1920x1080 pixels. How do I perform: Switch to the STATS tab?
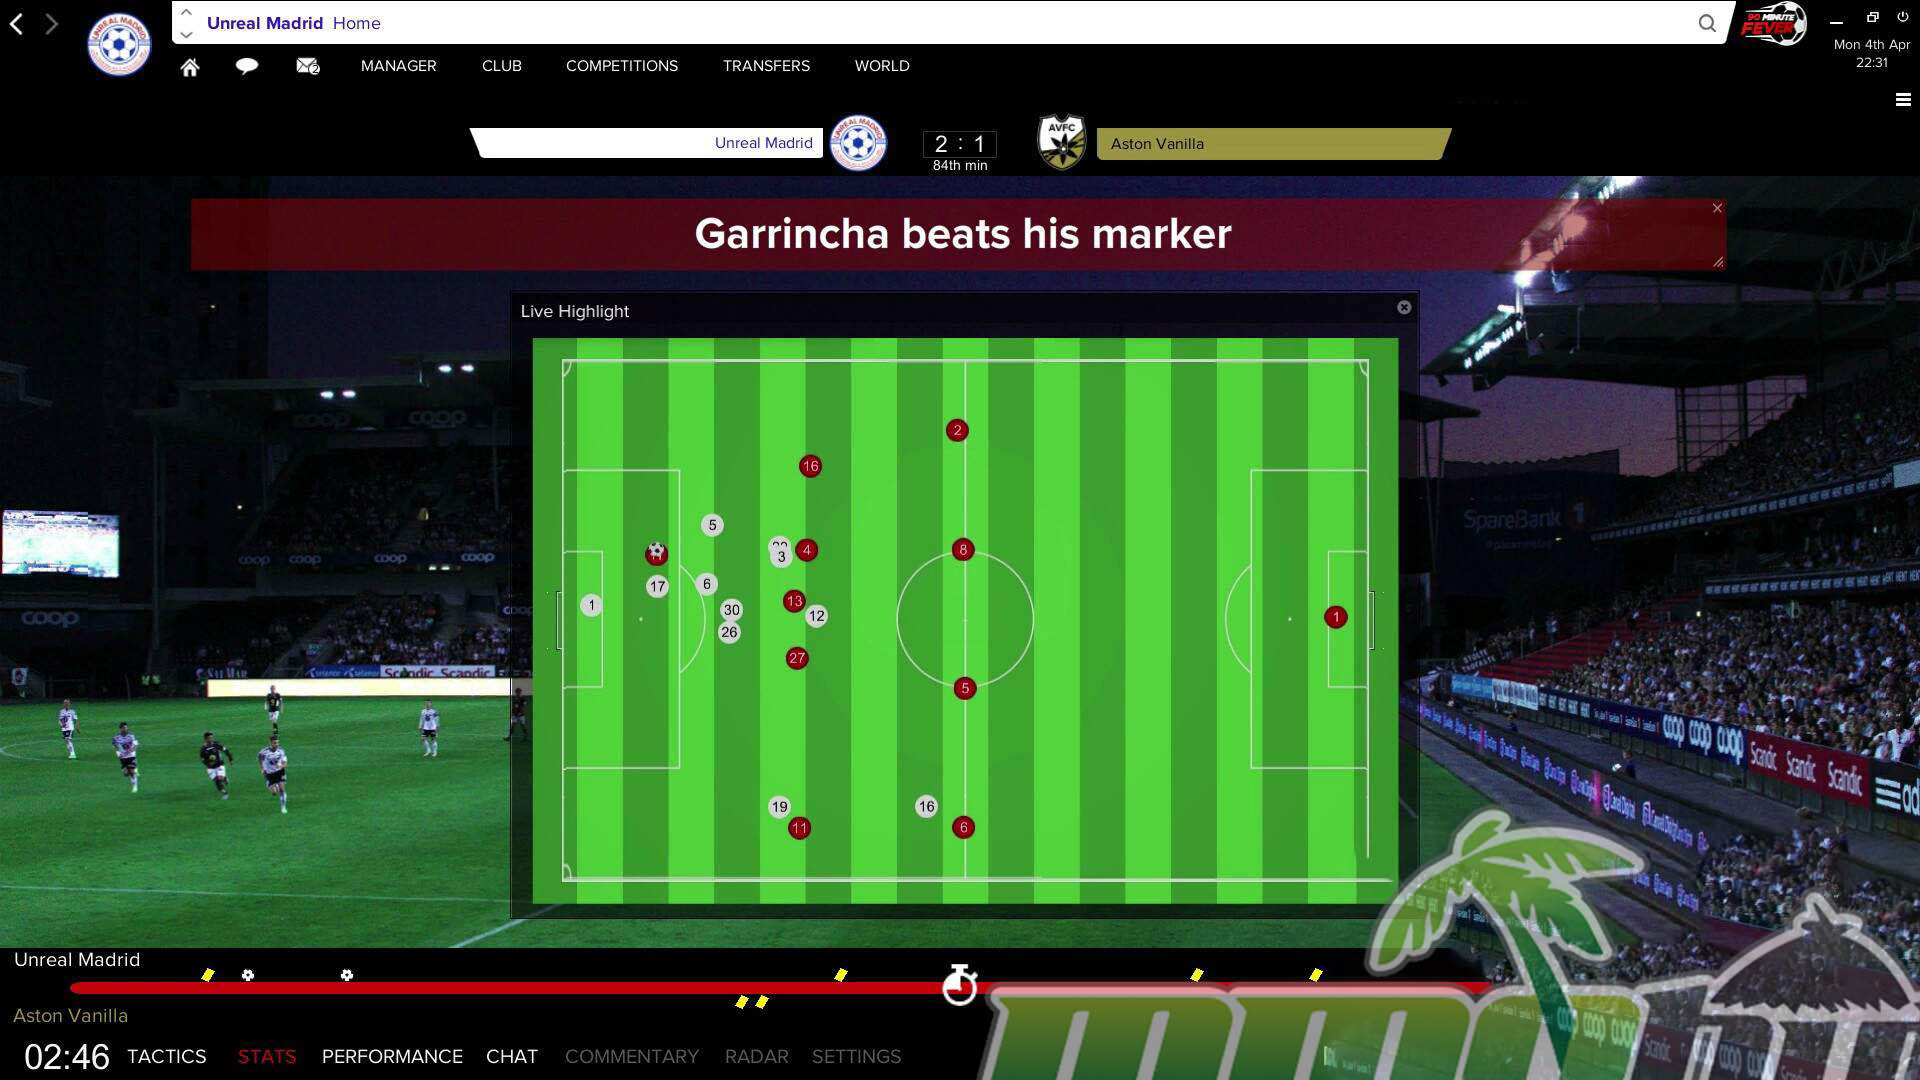[267, 1057]
